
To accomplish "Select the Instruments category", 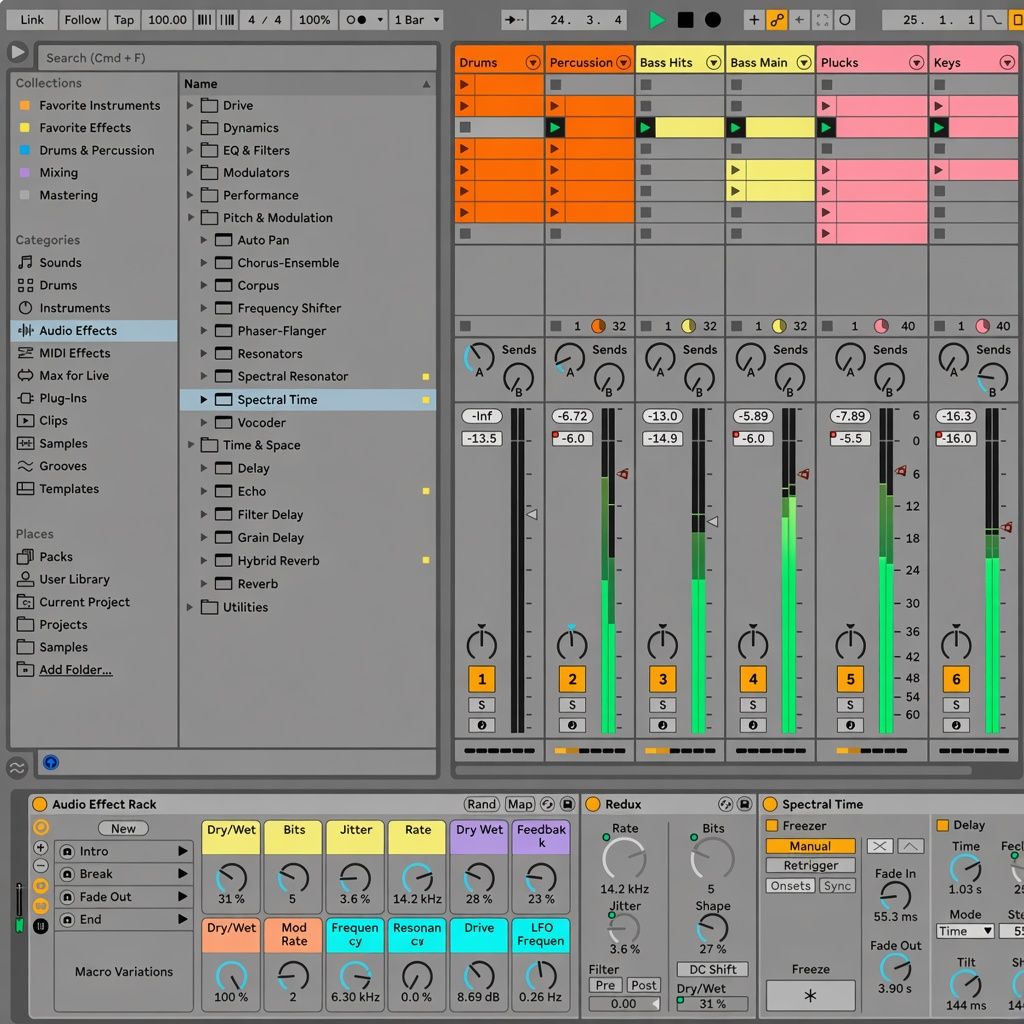I will tap(74, 308).
